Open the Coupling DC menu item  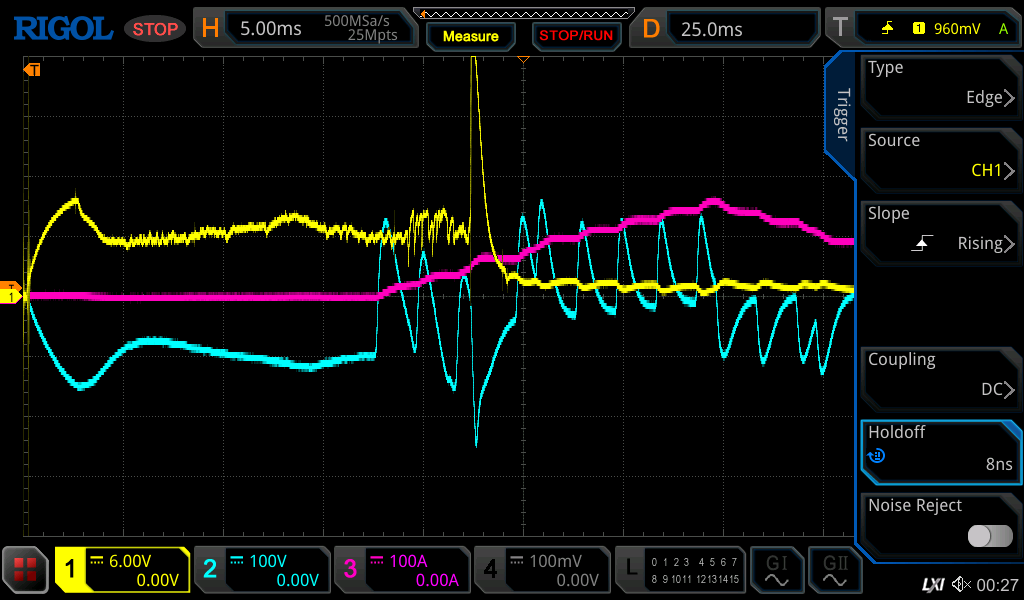[x=940, y=376]
